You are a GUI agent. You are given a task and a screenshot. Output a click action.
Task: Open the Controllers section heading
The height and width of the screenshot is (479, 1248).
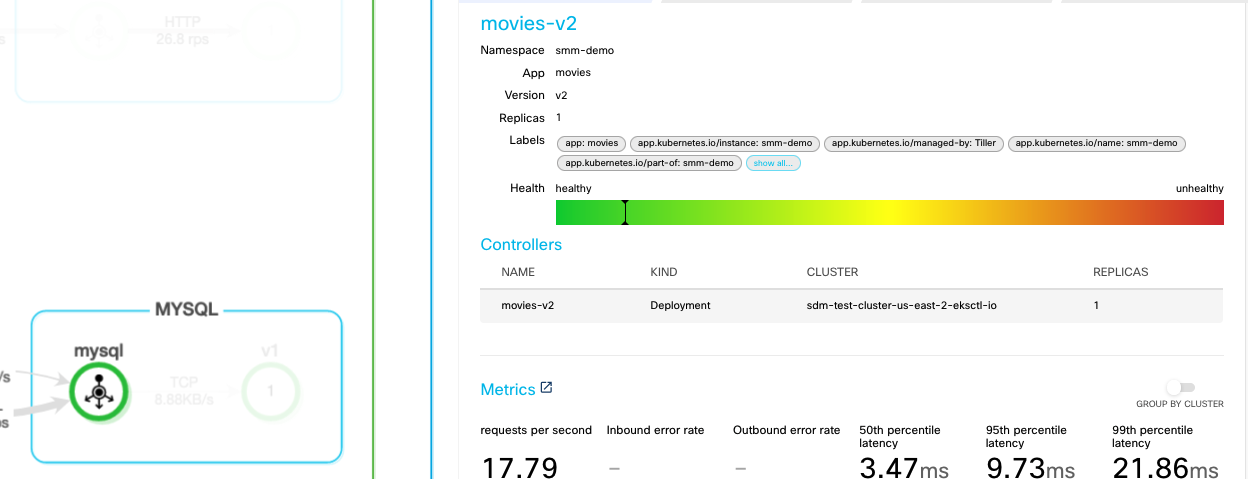tap(521, 244)
